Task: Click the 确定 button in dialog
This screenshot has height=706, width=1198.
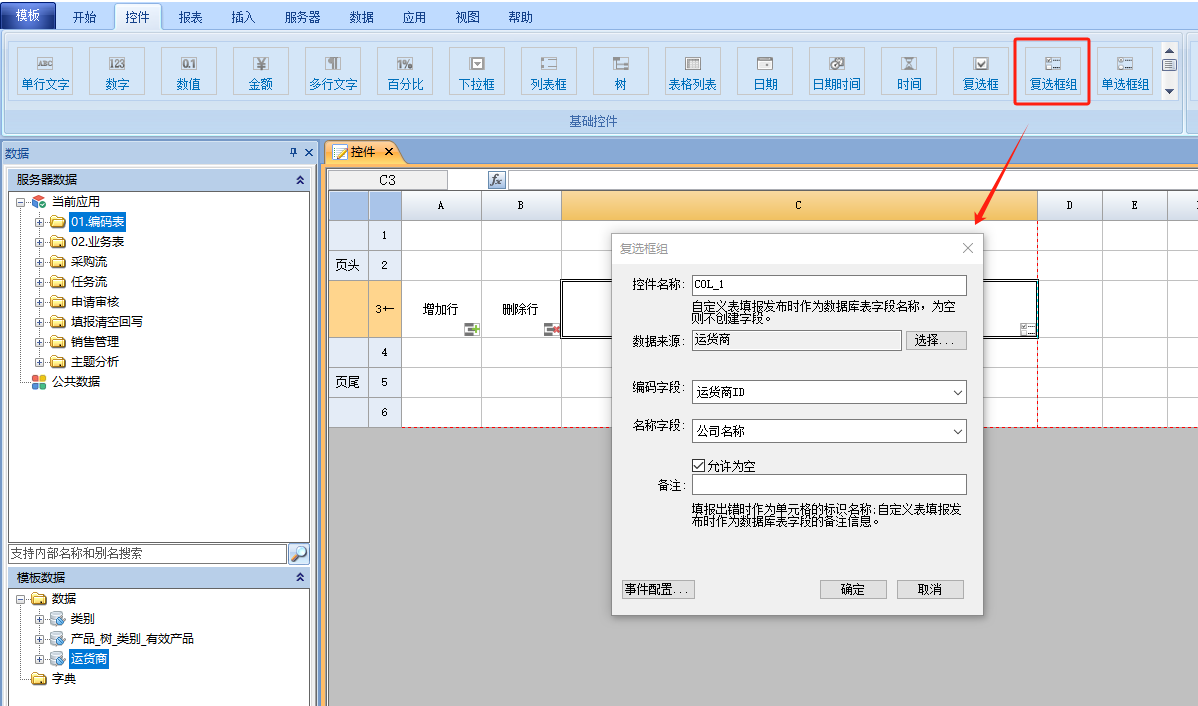Action: pyautogui.click(x=853, y=589)
